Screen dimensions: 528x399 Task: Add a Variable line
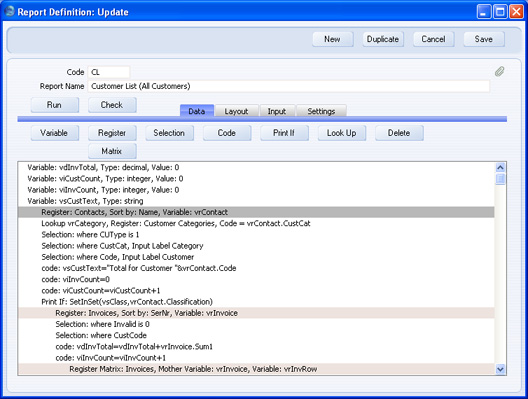click(55, 133)
